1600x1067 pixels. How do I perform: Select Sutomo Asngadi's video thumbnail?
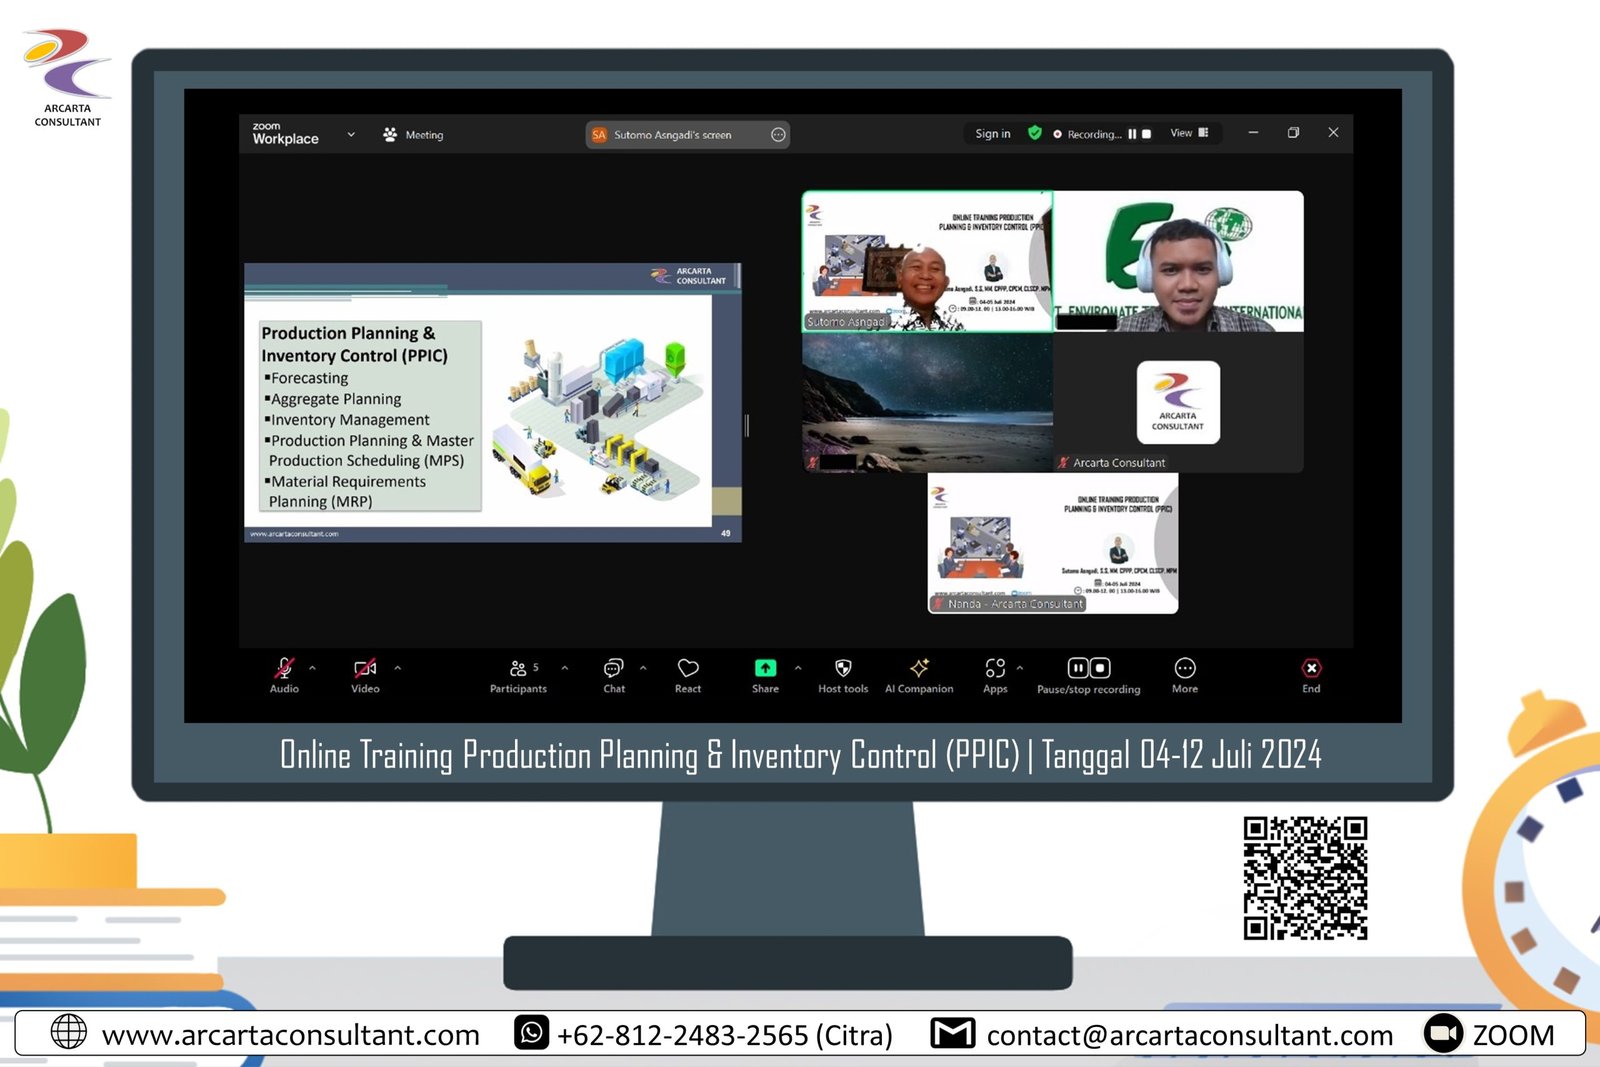pos(927,261)
